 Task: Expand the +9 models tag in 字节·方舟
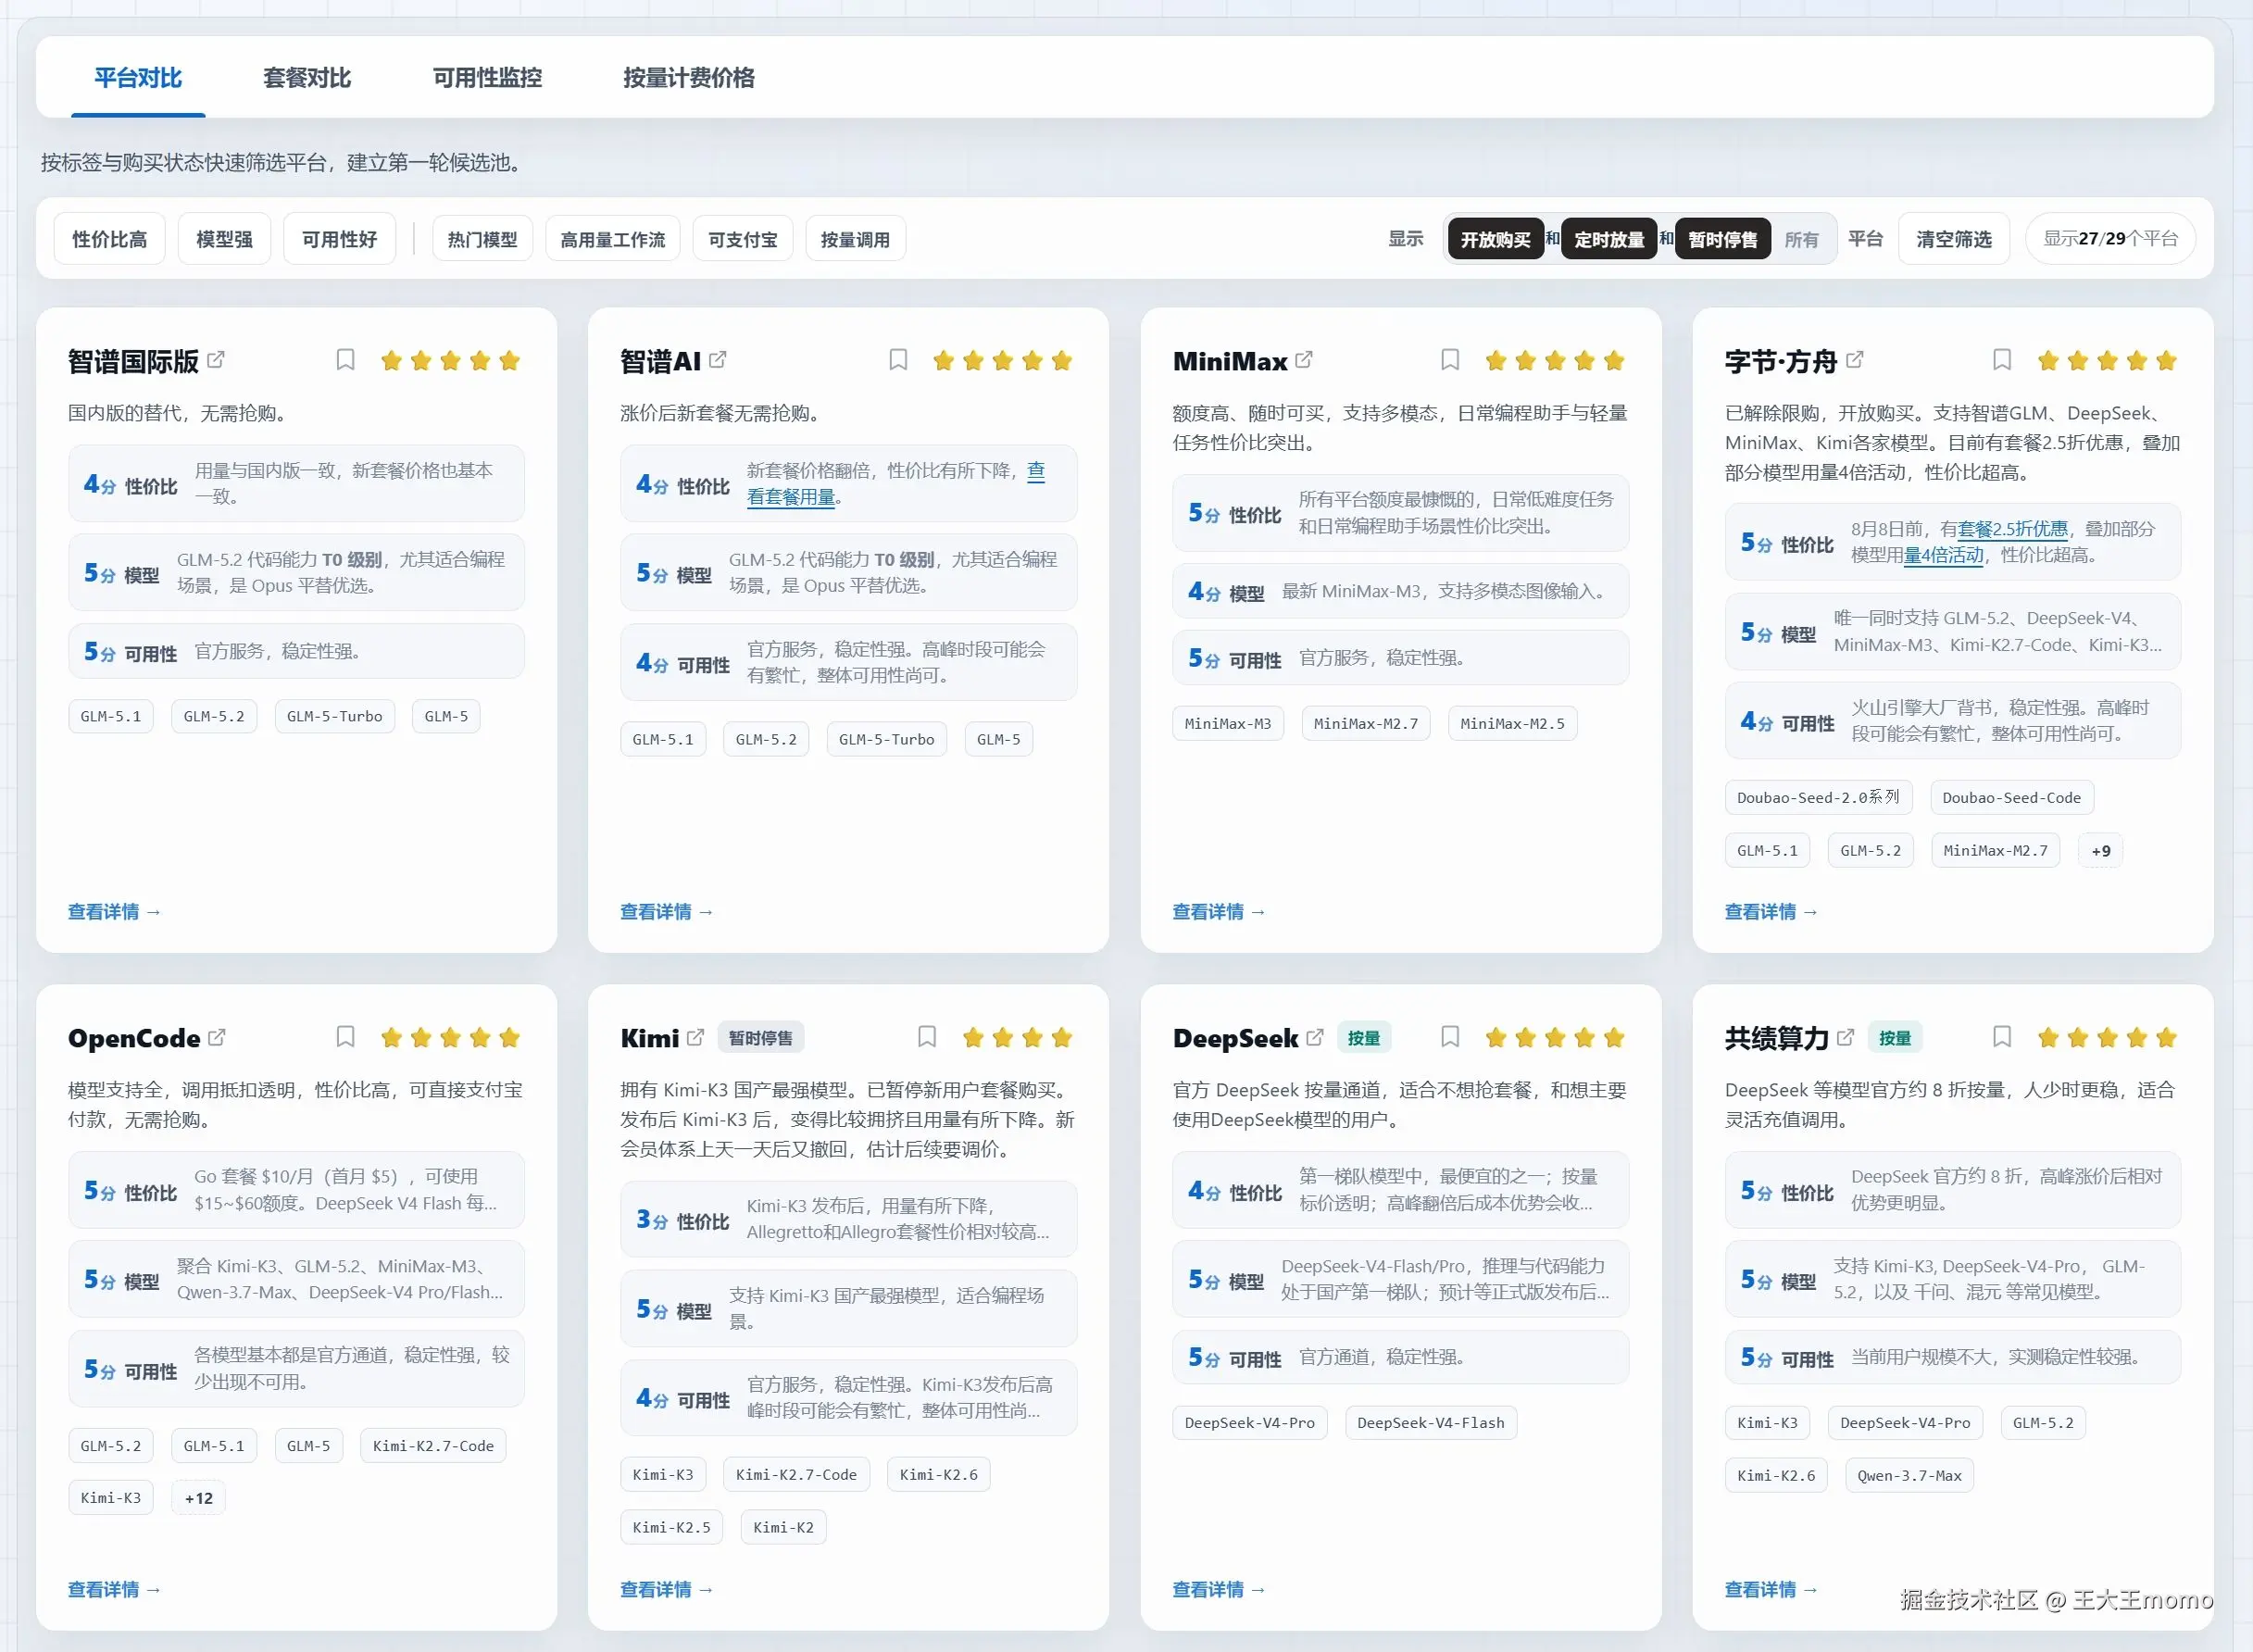tap(2100, 850)
